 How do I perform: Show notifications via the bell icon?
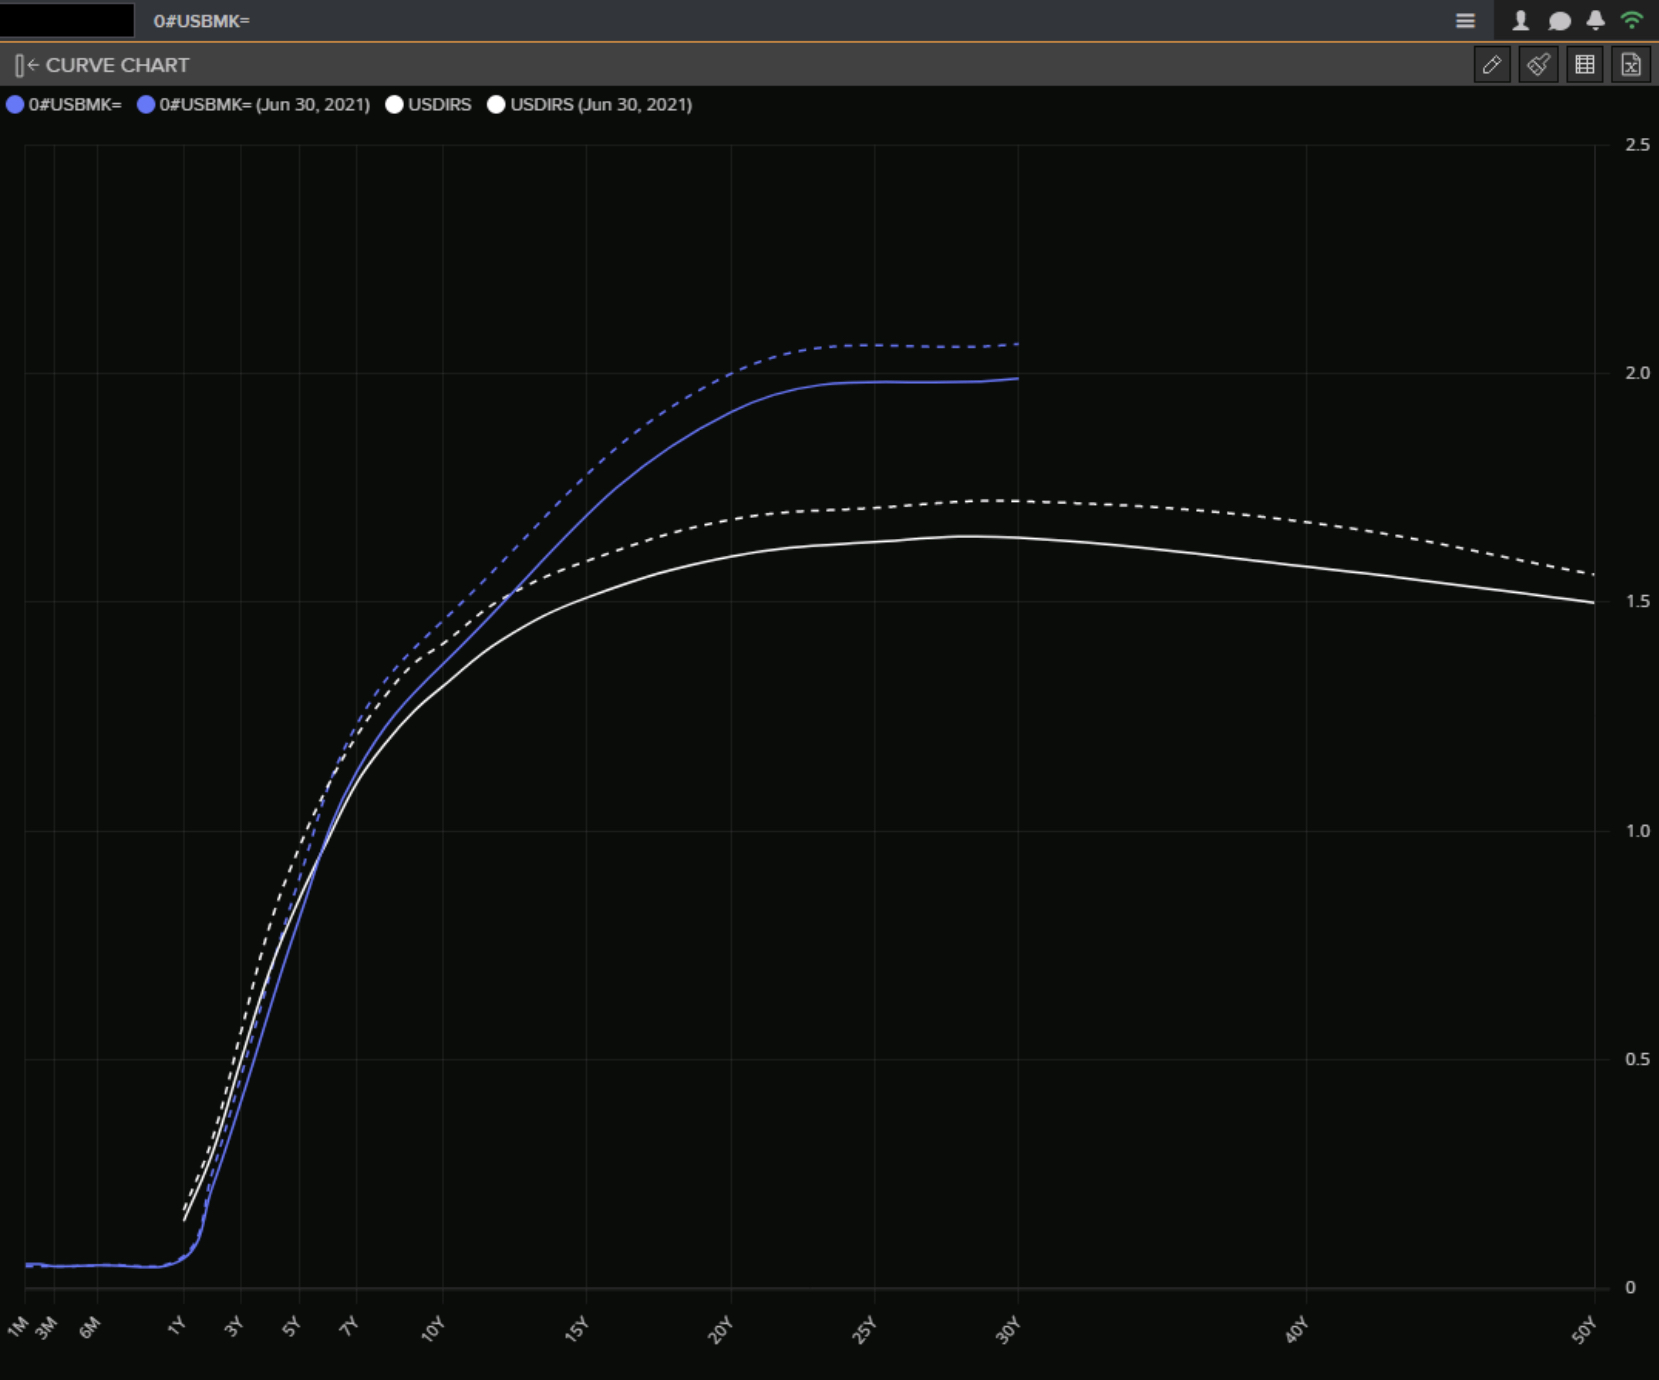click(1596, 21)
